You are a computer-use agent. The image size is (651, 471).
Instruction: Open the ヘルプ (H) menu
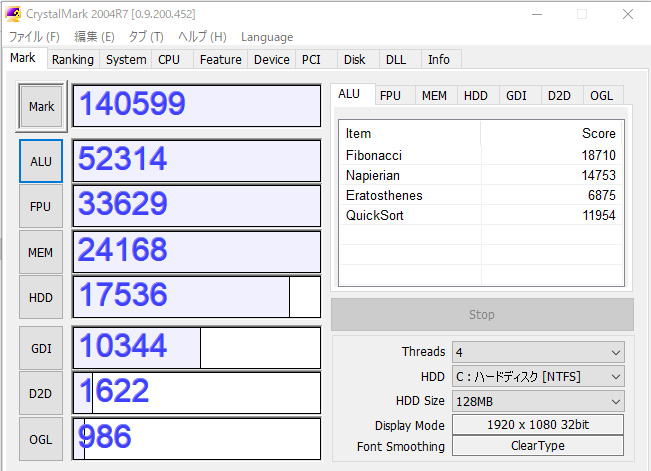[x=202, y=37]
